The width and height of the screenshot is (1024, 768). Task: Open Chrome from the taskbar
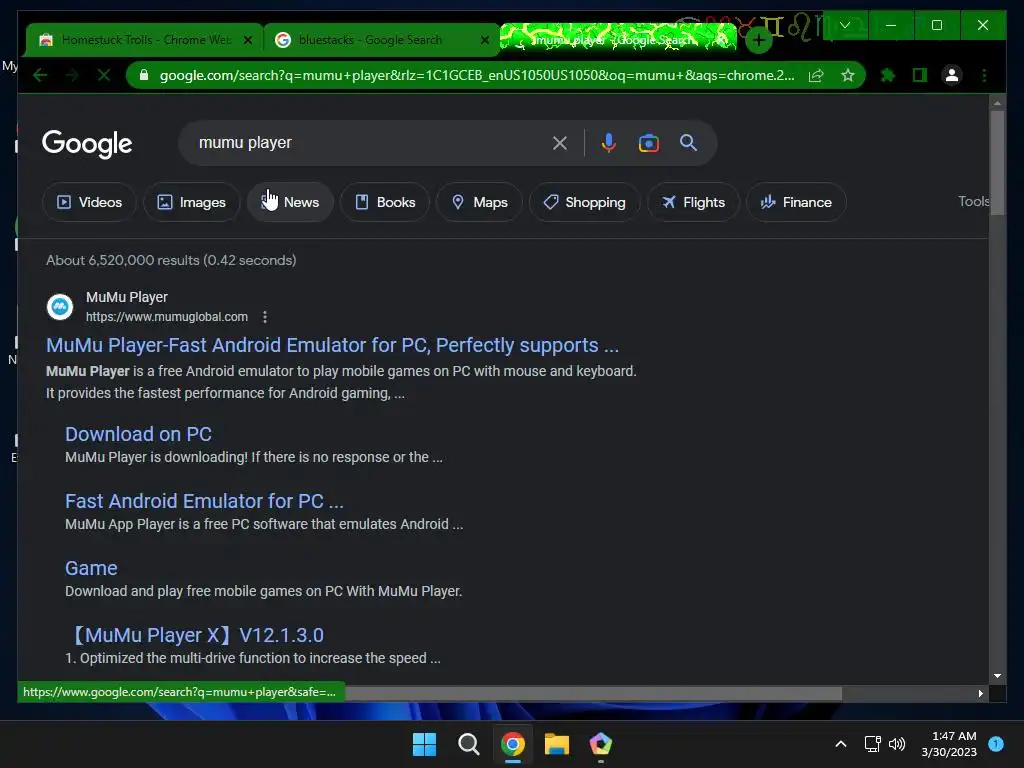[x=513, y=744]
